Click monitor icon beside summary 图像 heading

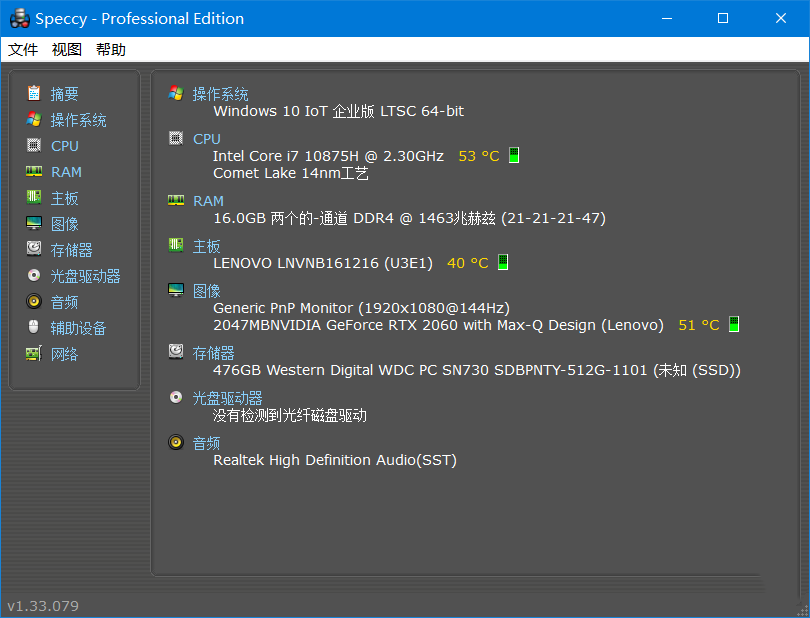[x=176, y=290]
